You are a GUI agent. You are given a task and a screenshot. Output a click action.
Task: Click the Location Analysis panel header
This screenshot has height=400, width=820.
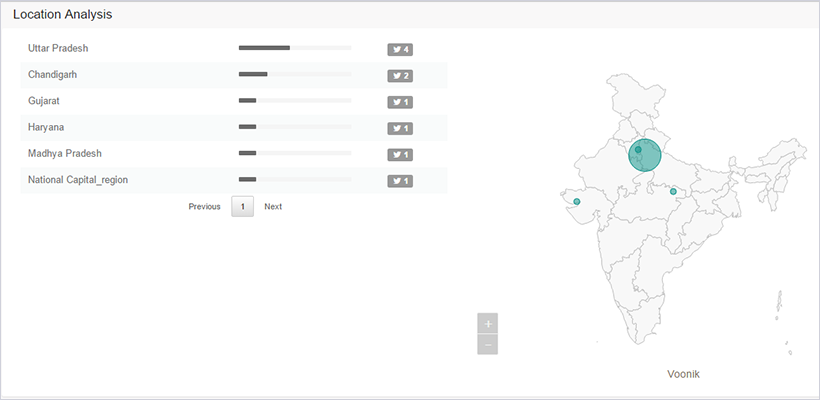[x=62, y=15]
